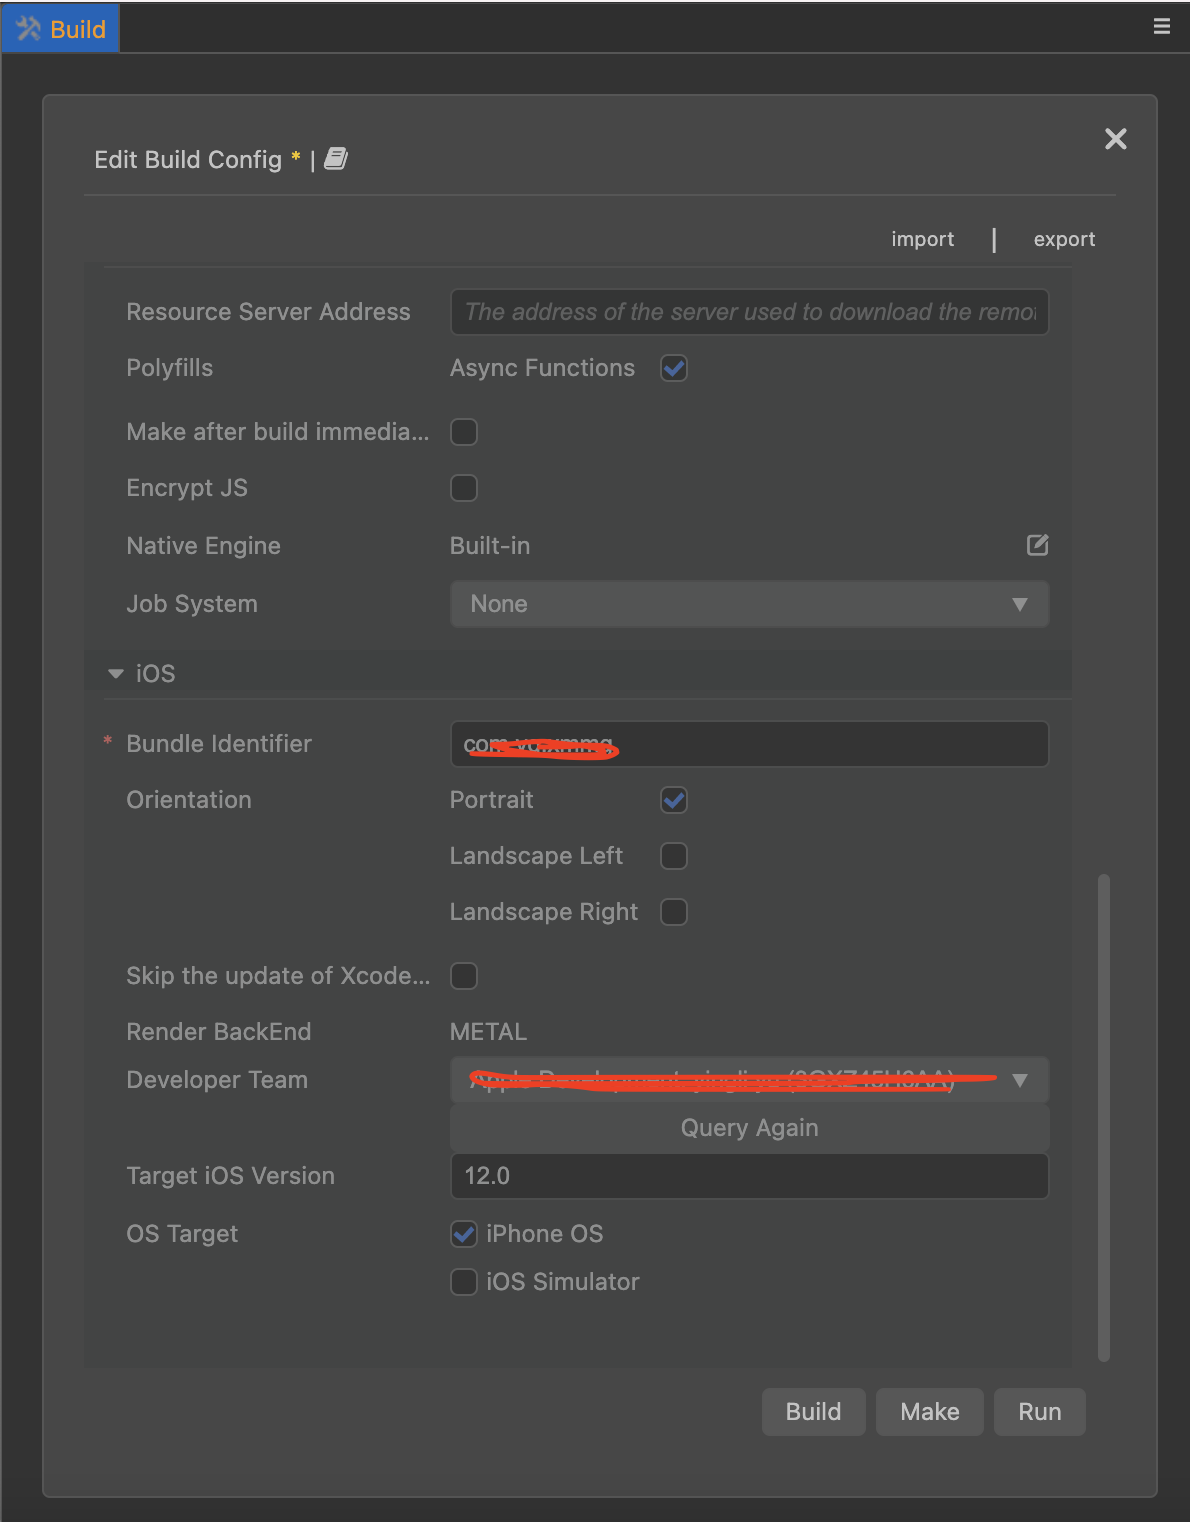
Task: Click the Run button
Action: (x=1039, y=1411)
